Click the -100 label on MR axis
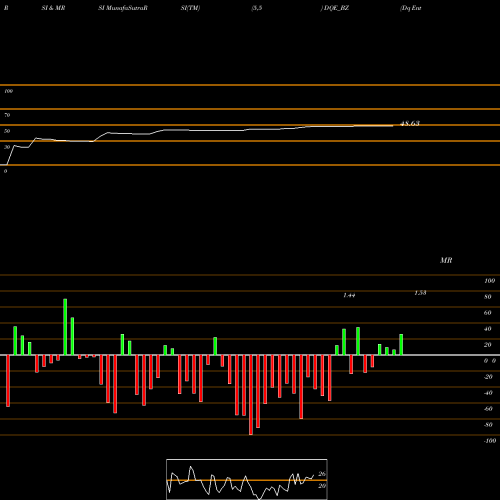The width and height of the screenshot is (500, 500). [490, 441]
